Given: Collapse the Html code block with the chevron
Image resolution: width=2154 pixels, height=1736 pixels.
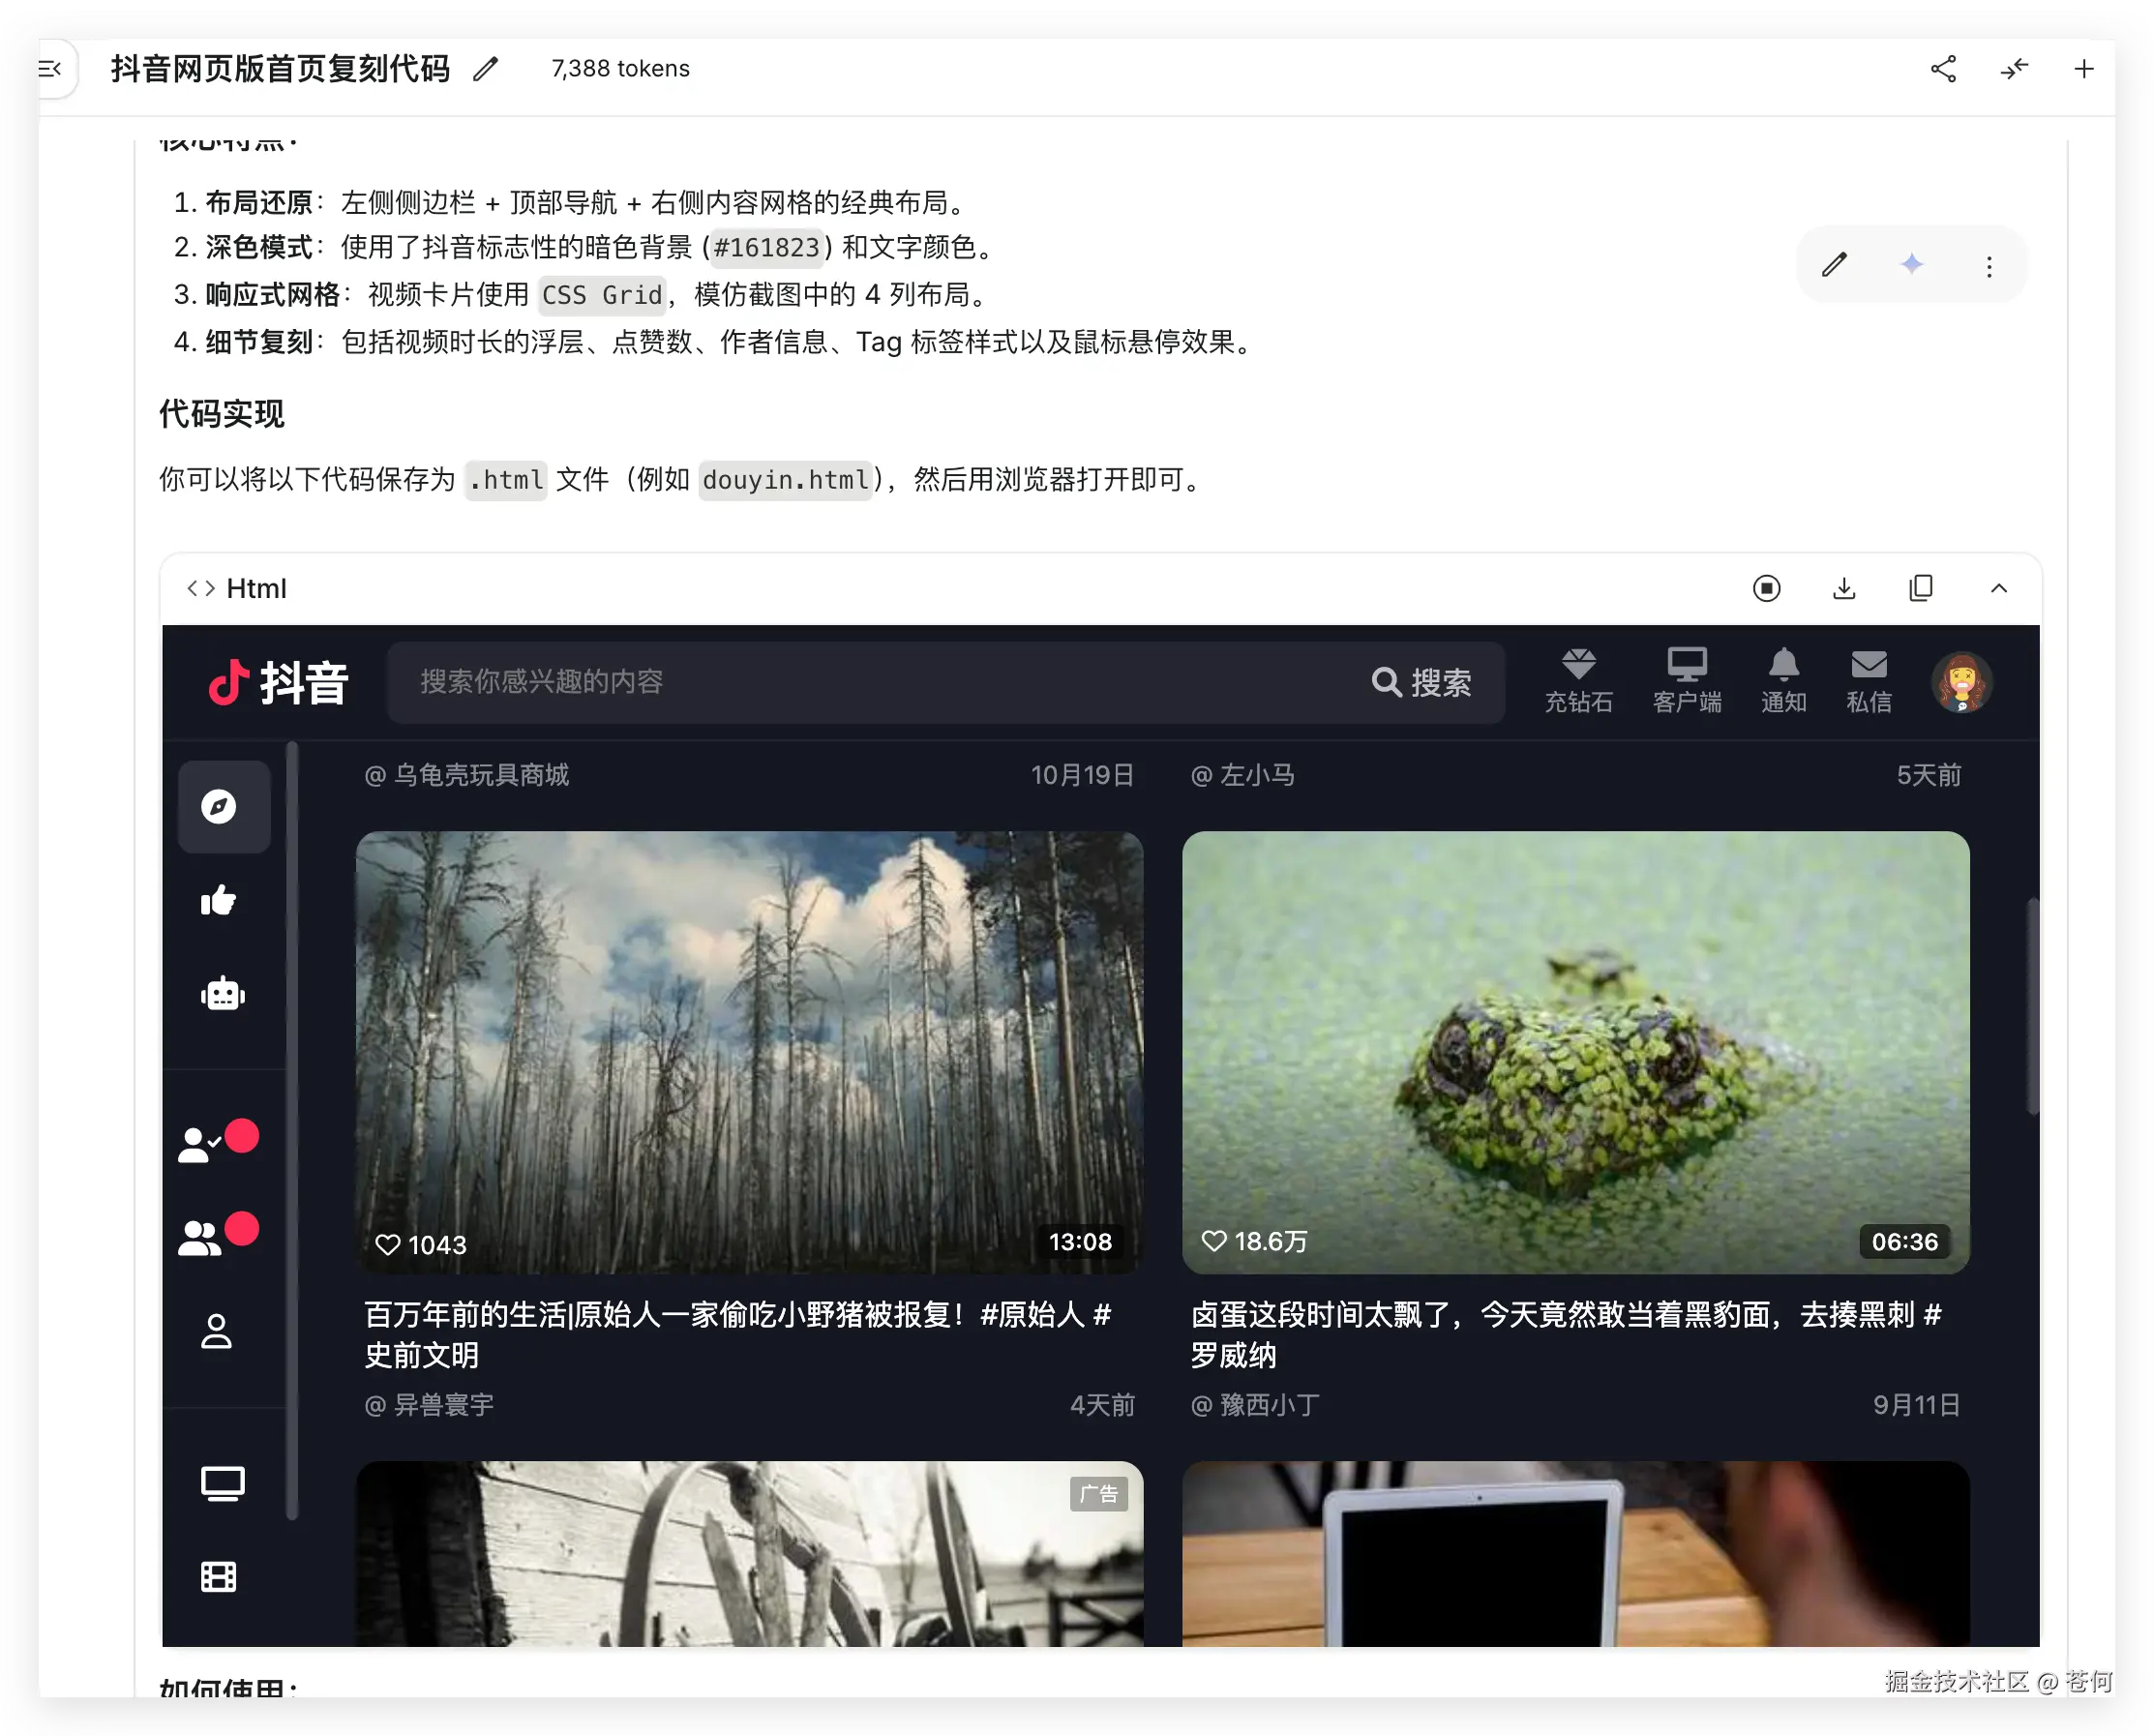Looking at the screenshot, I should (1998, 588).
